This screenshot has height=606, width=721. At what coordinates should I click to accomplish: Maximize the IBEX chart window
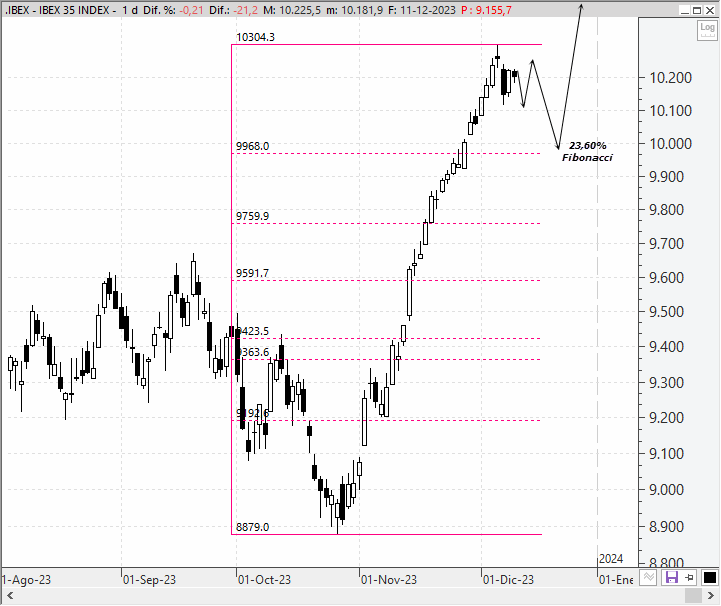[697, 11]
